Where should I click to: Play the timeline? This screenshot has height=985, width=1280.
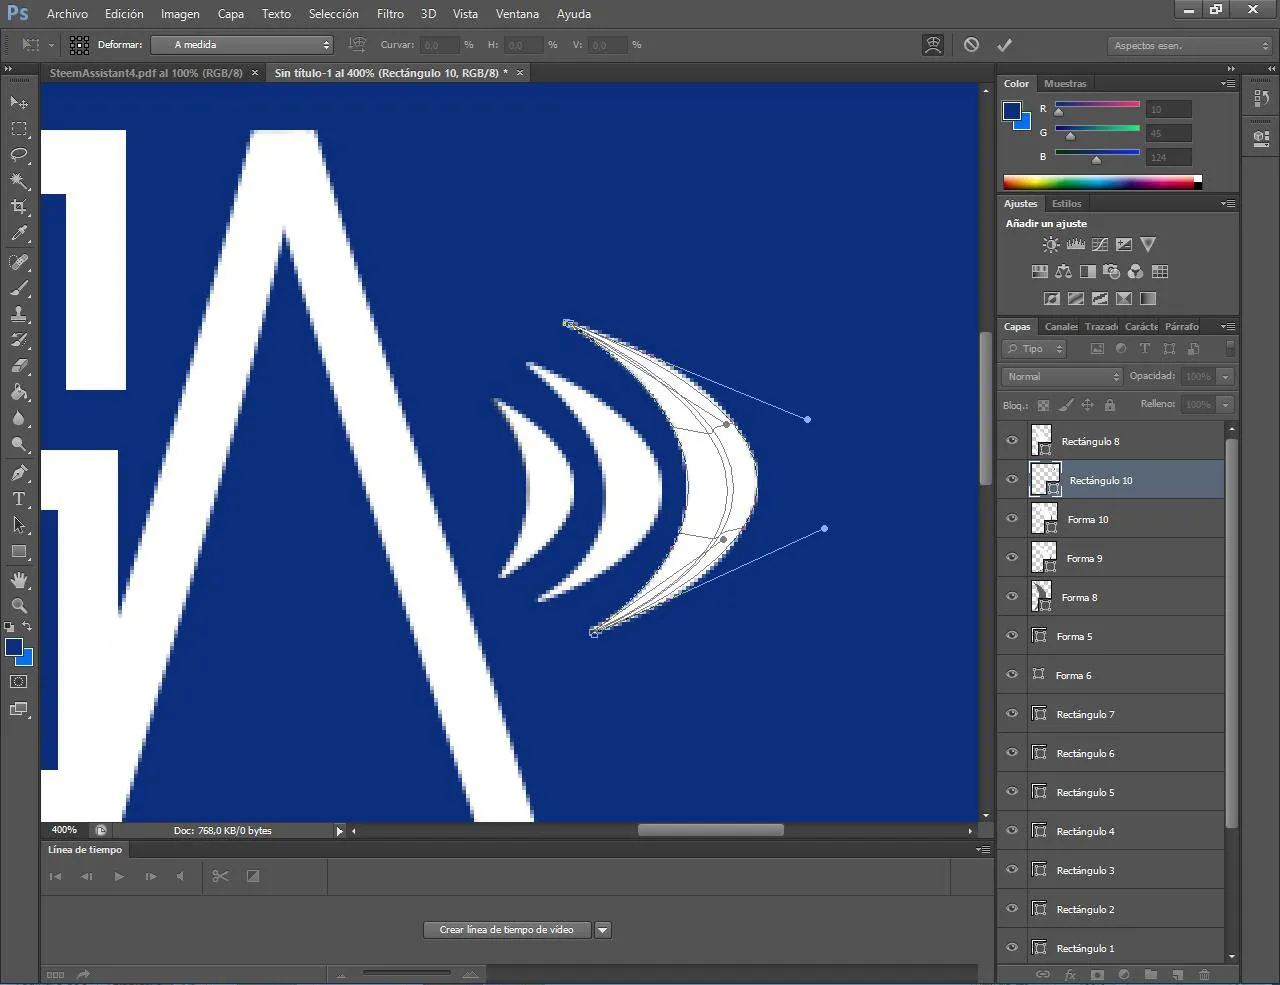coord(119,876)
